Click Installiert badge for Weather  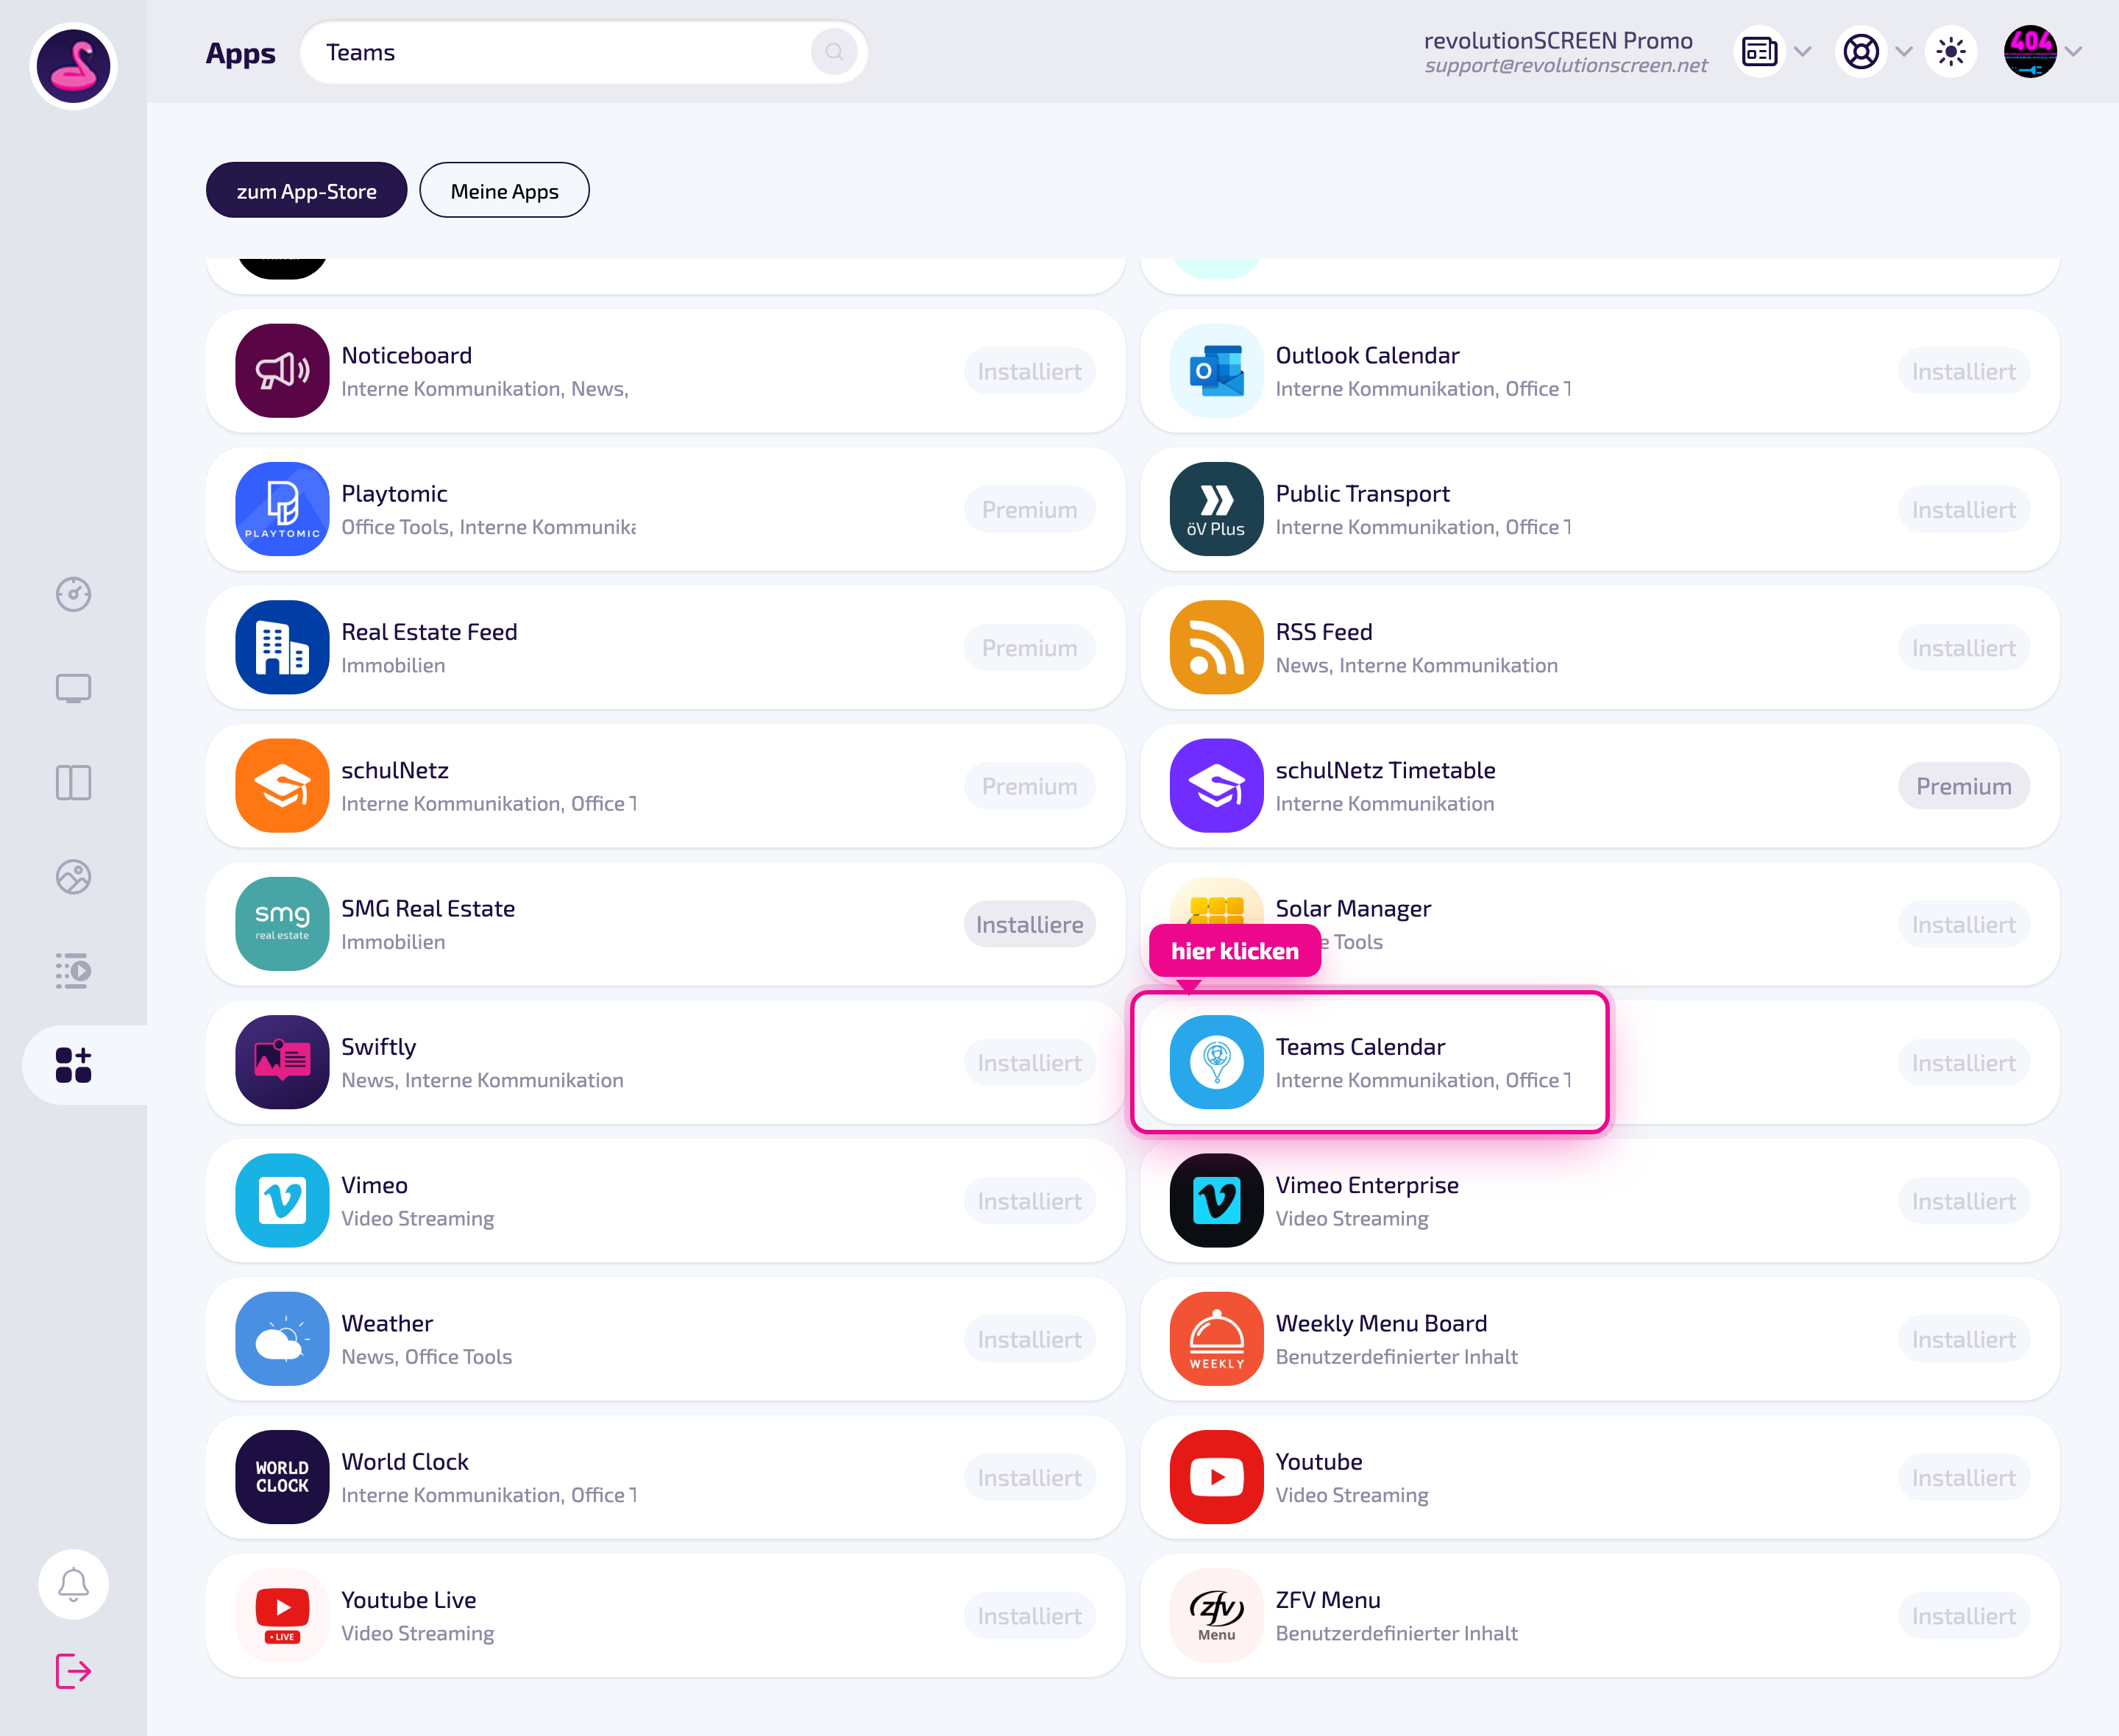pos(1029,1339)
